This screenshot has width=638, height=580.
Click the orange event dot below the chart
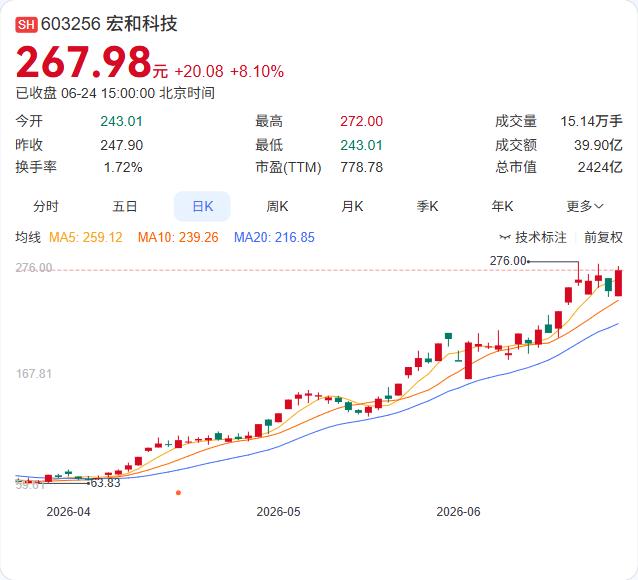click(178, 493)
